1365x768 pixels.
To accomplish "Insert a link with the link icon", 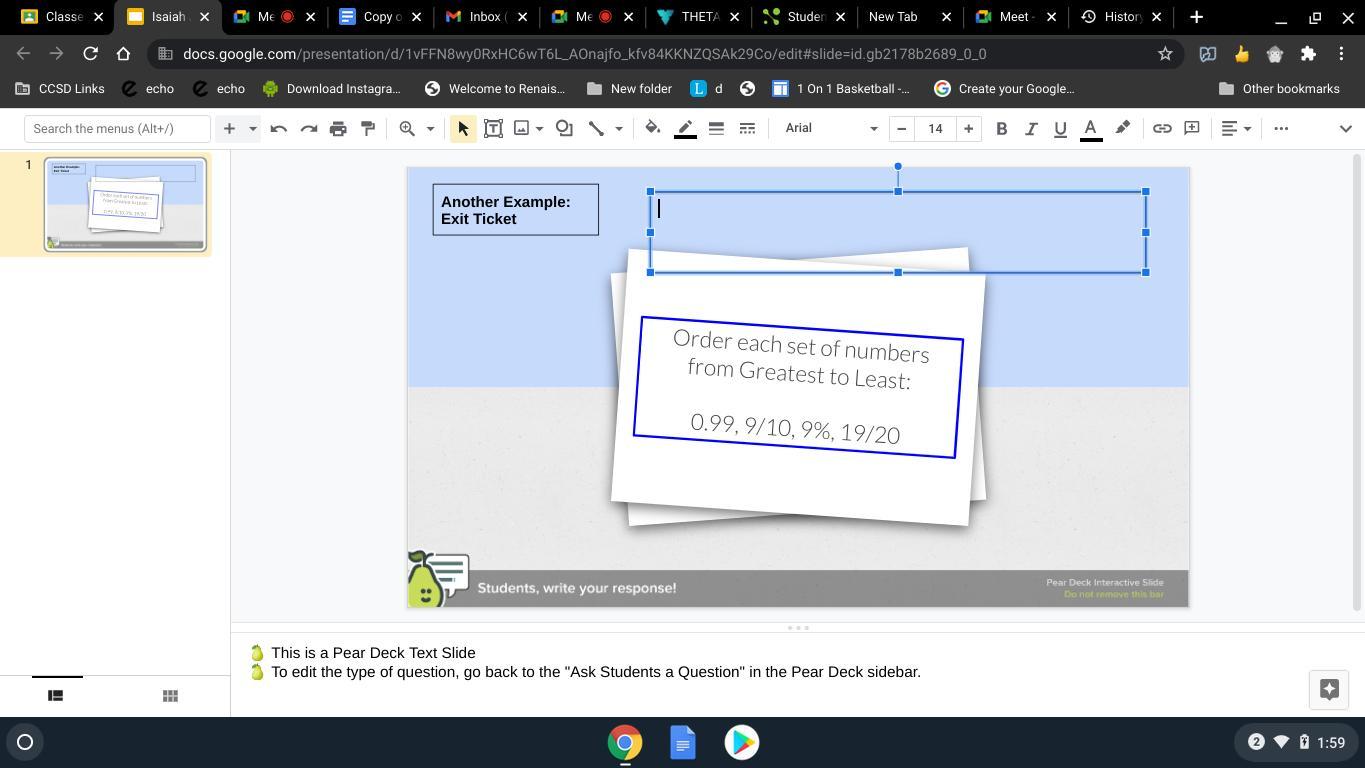I will point(1162,128).
